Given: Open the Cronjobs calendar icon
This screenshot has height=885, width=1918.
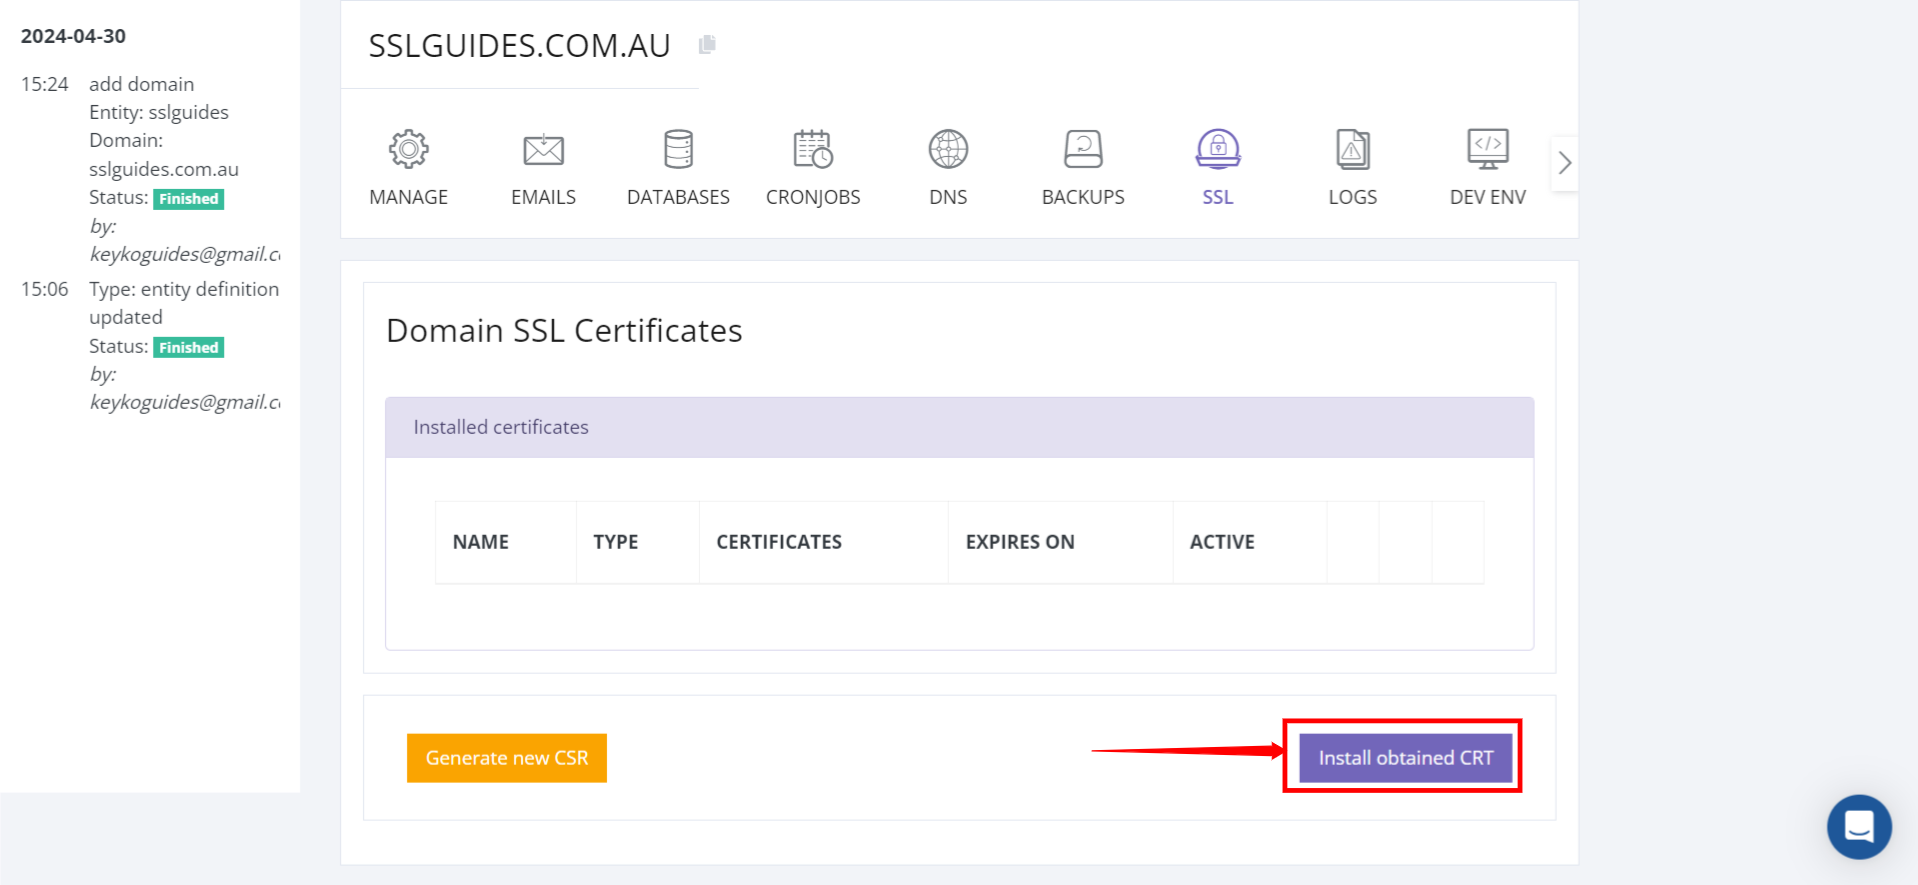Looking at the screenshot, I should point(813,150).
